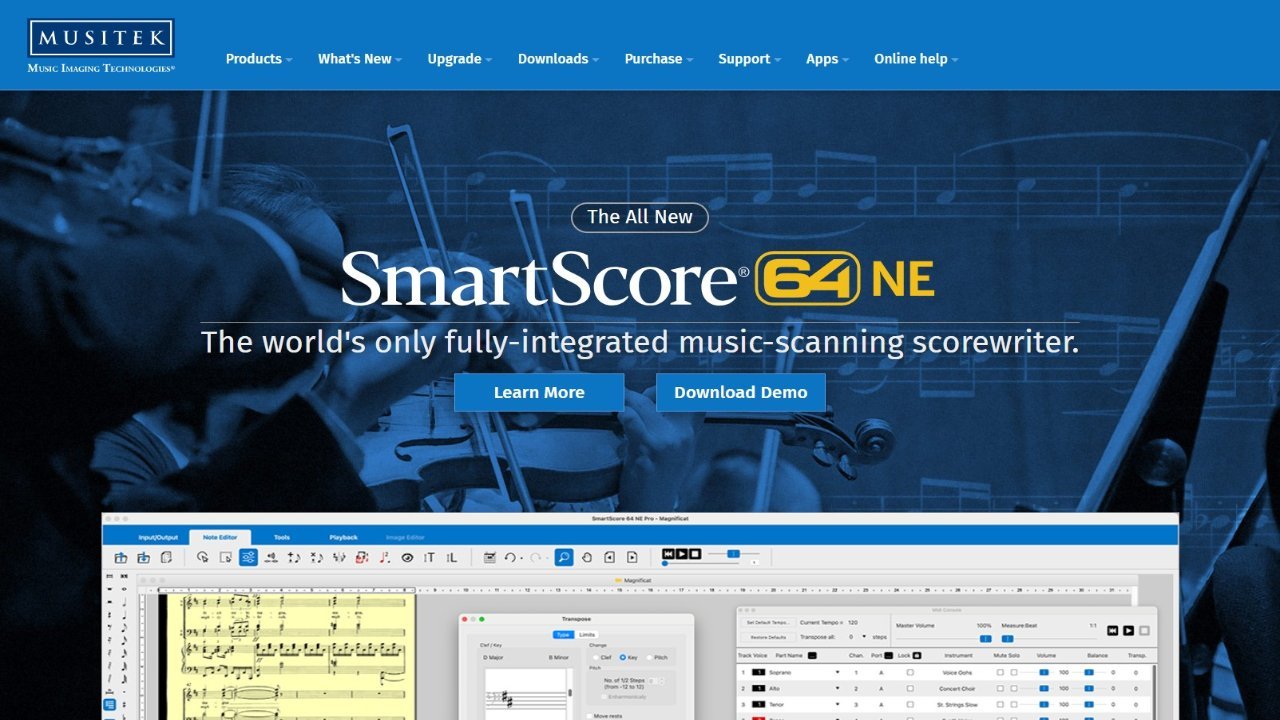Click rewind in the MIDI console window

(1112, 630)
